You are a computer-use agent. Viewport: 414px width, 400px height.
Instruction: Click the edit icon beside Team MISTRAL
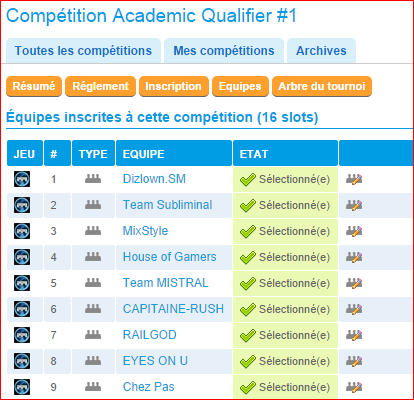point(354,283)
